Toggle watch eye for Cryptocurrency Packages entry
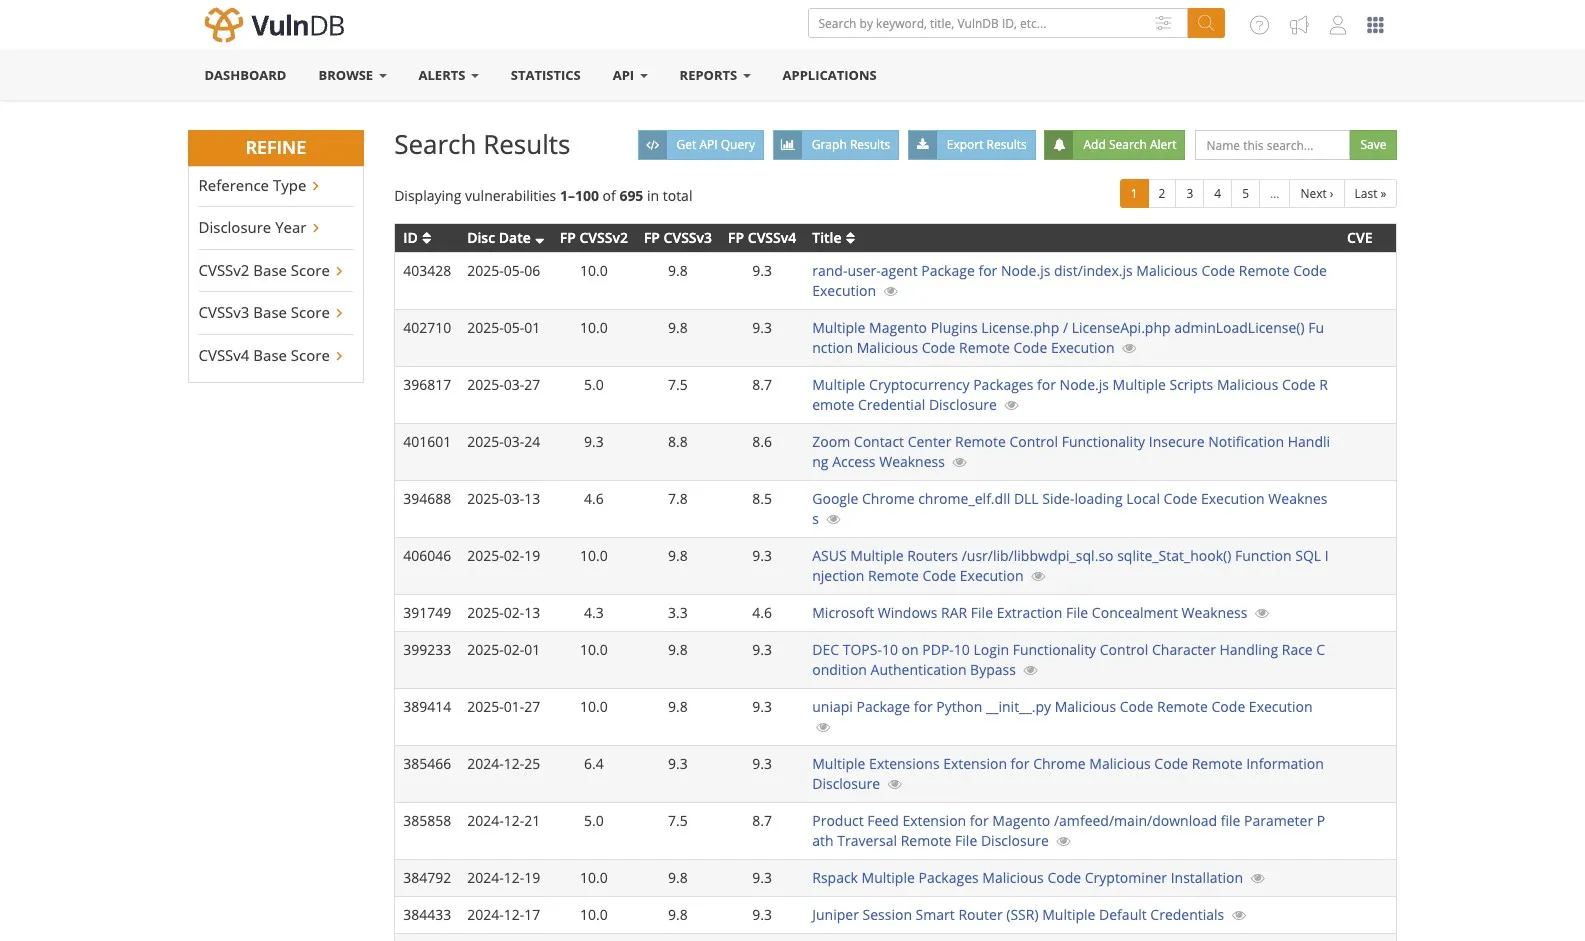This screenshot has width=1585, height=941. point(1011,405)
